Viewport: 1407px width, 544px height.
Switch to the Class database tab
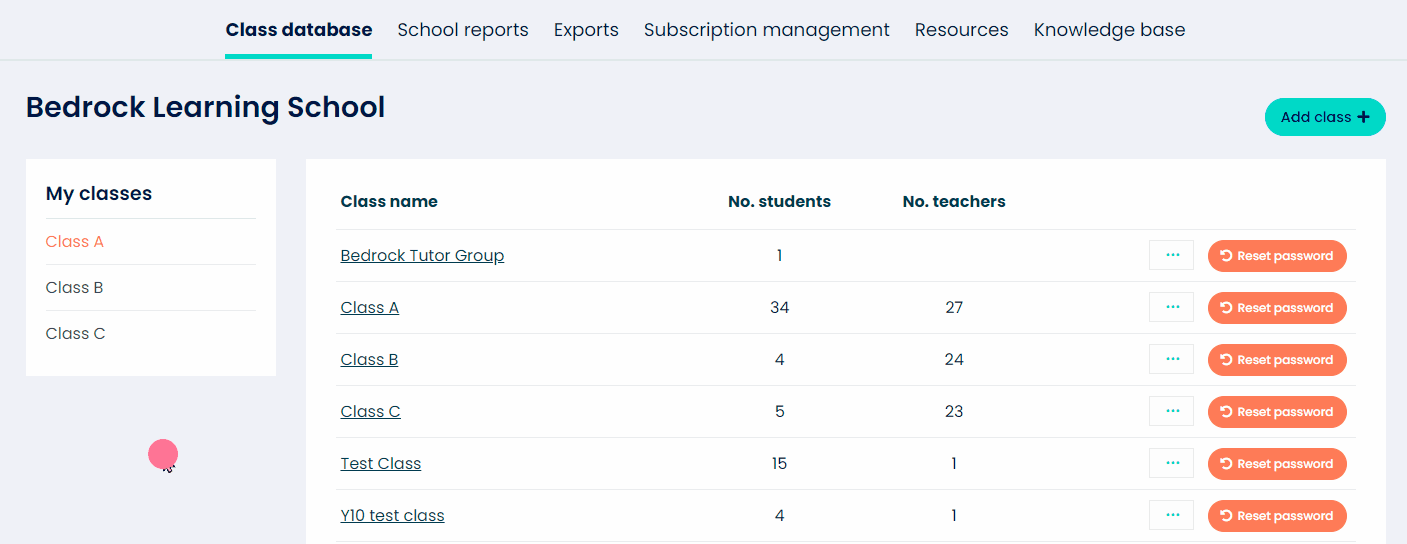[299, 30]
